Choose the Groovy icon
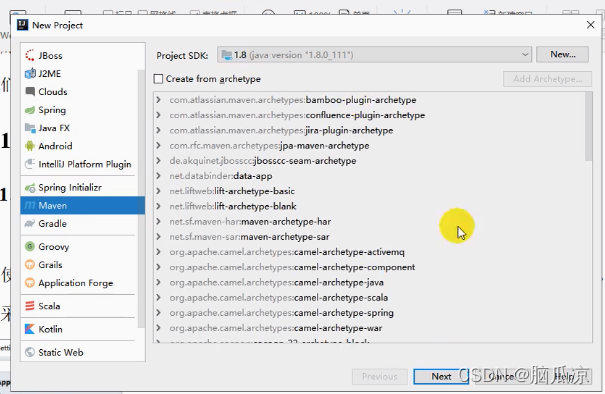The height and width of the screenshot is (394, 605). [30, 247]
